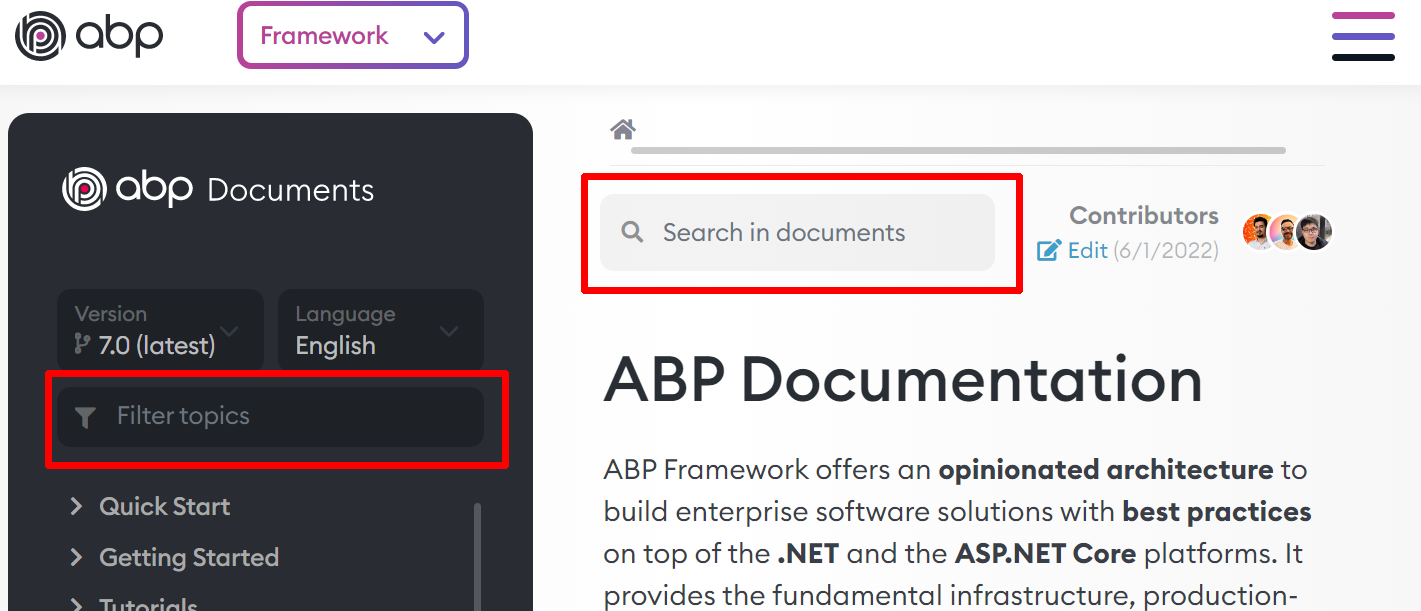Click the filter funnel icon in the sidebar

[85, 416]
